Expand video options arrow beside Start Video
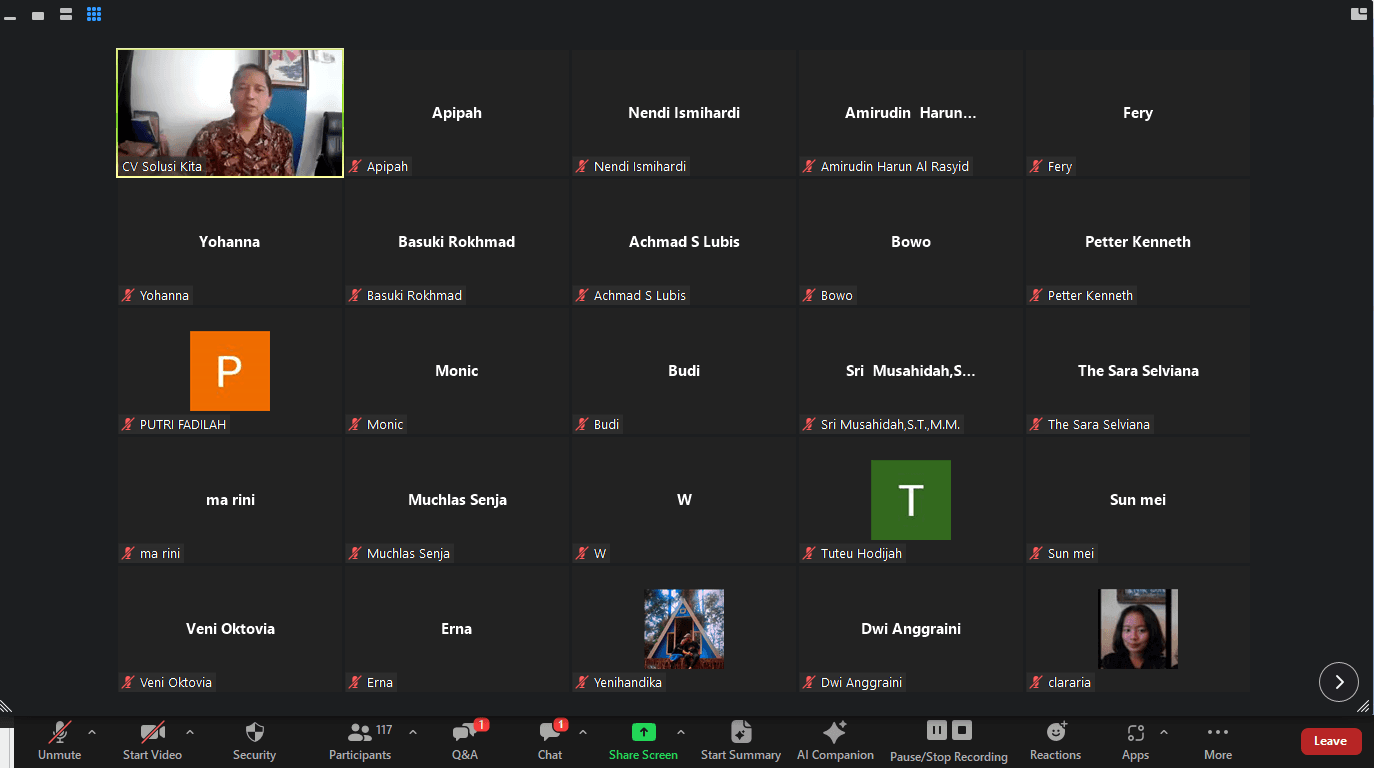This screenshot has width=1374, height=768. (190, 732)
